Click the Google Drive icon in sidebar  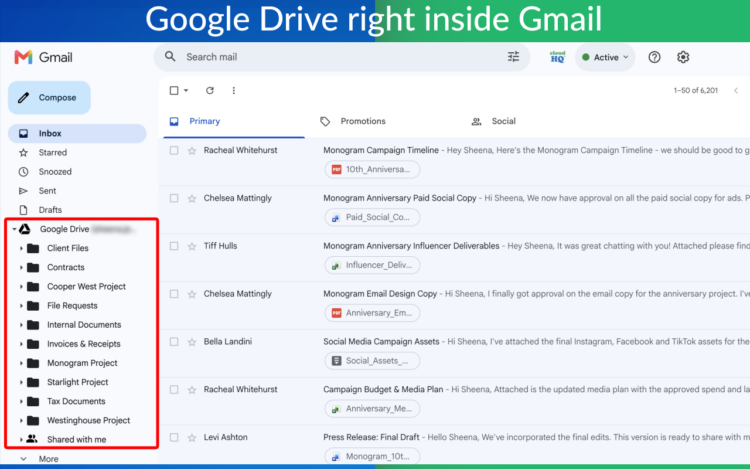click(25, 229)
